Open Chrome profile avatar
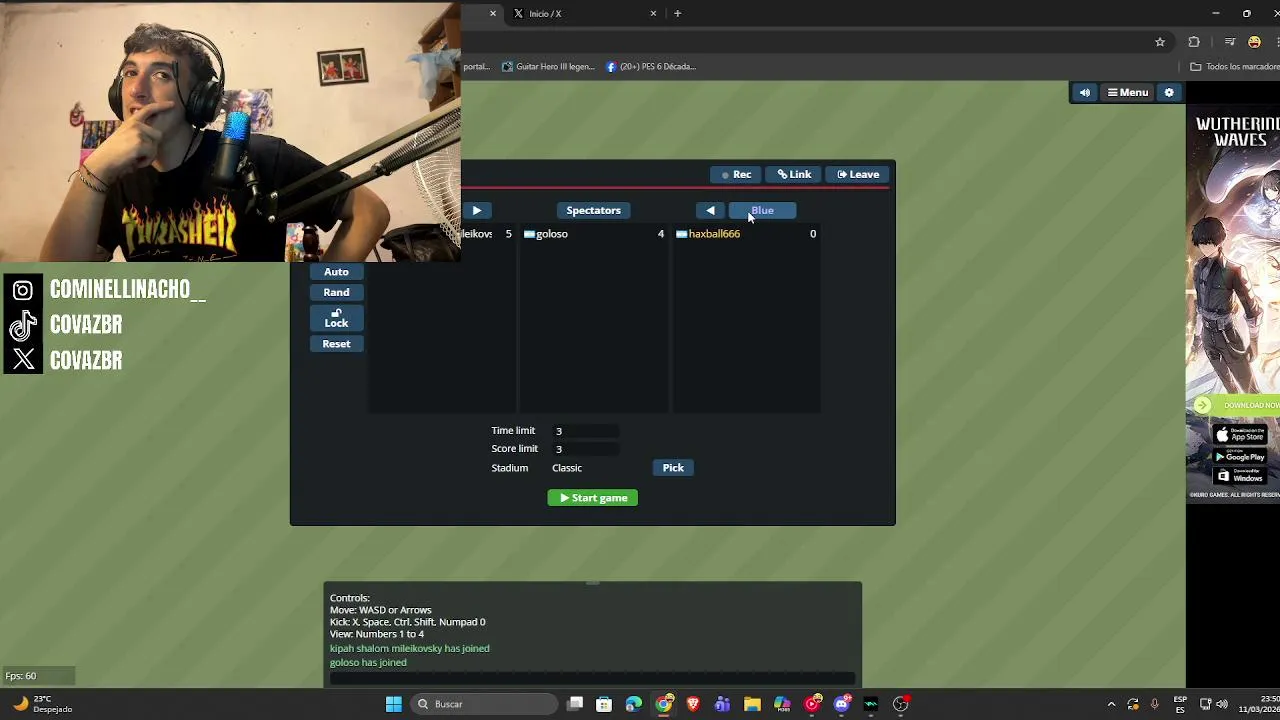The height and width of the screenshot is (720, 1280). (1254, 42)
